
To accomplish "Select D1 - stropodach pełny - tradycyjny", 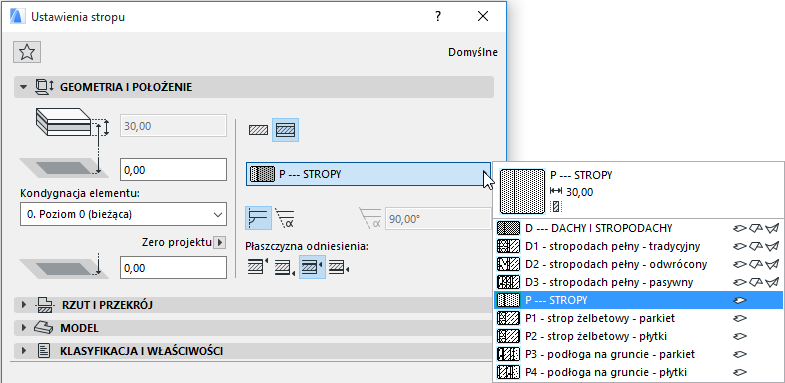I will tap(638, 246).
